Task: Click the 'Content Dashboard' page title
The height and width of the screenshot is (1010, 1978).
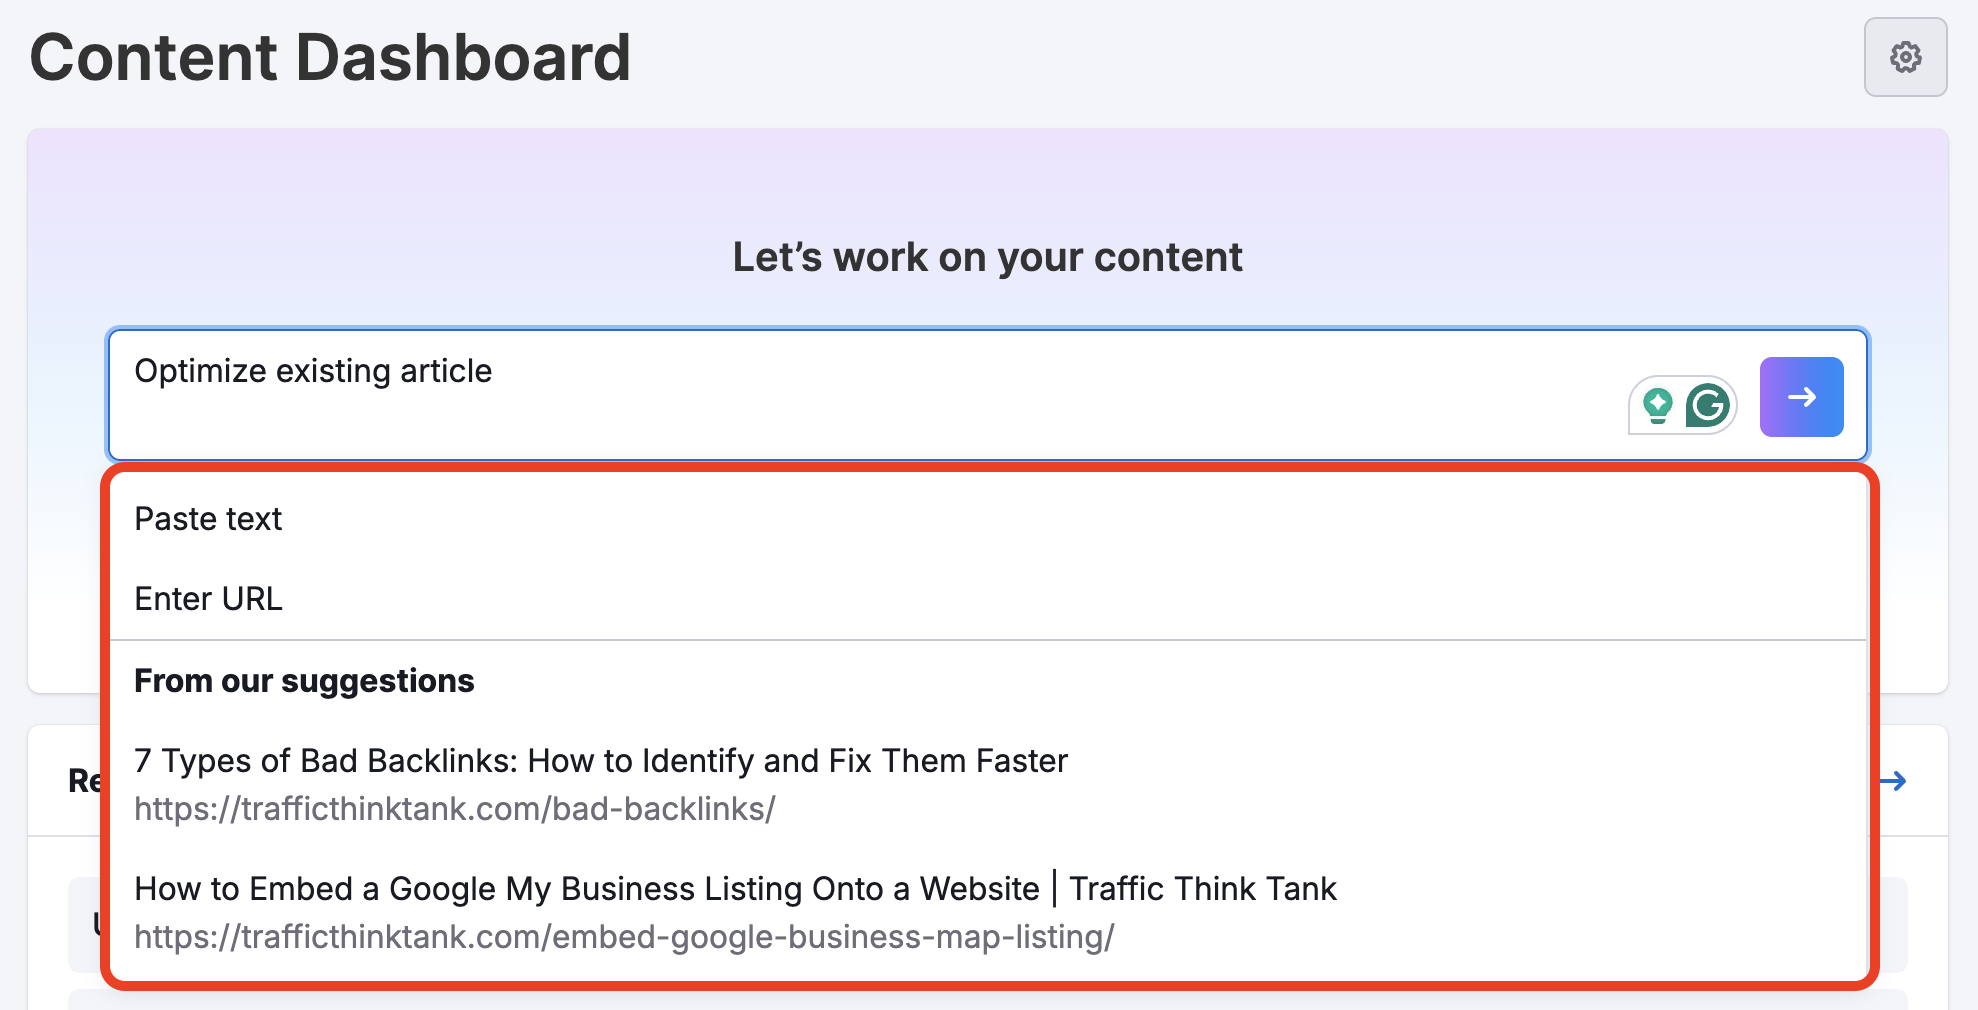Action: click(x=330, y=57)
